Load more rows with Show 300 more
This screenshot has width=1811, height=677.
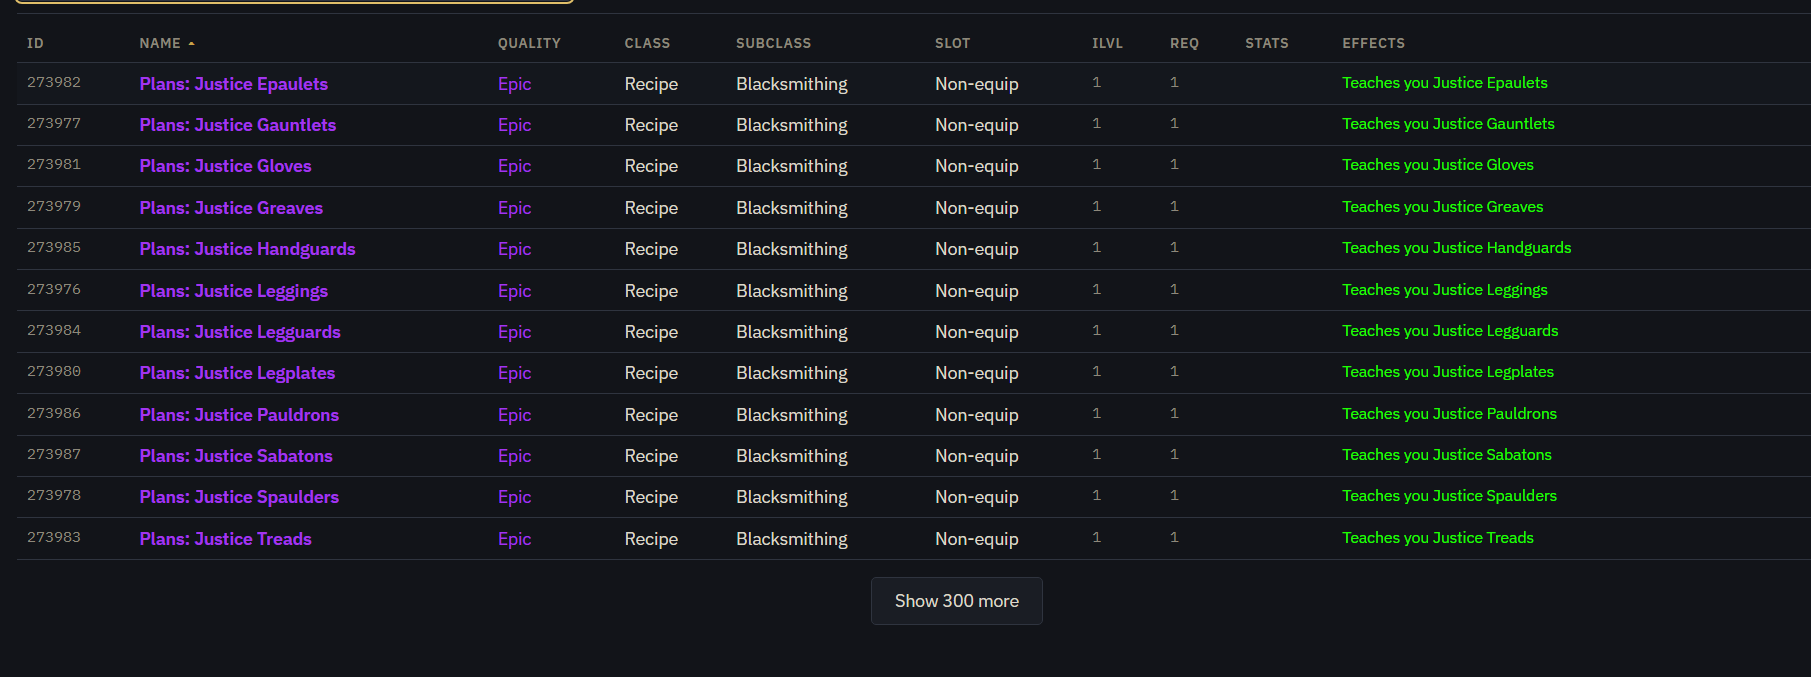tap(957, 601)
